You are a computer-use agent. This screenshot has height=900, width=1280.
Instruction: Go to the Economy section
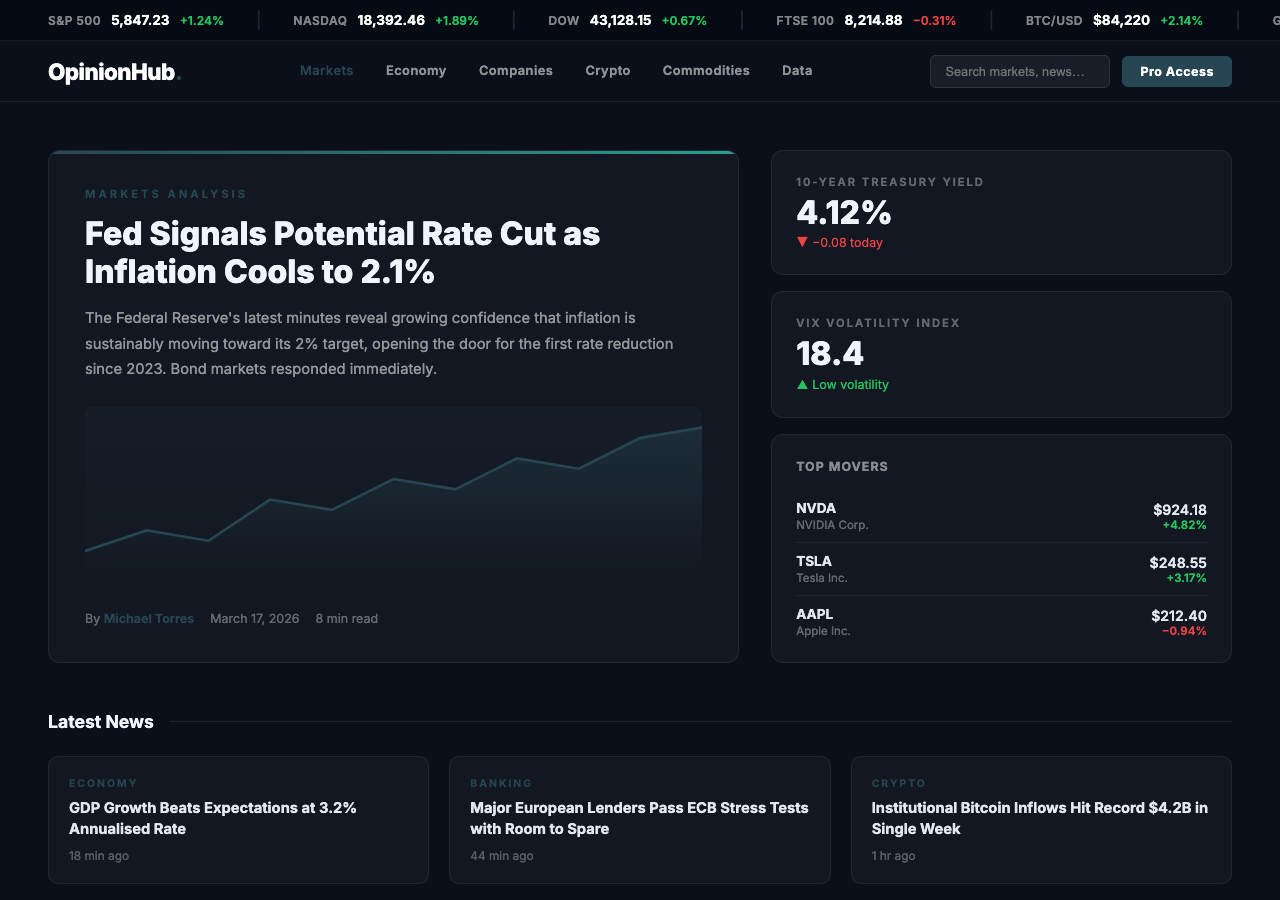(416, 71)
